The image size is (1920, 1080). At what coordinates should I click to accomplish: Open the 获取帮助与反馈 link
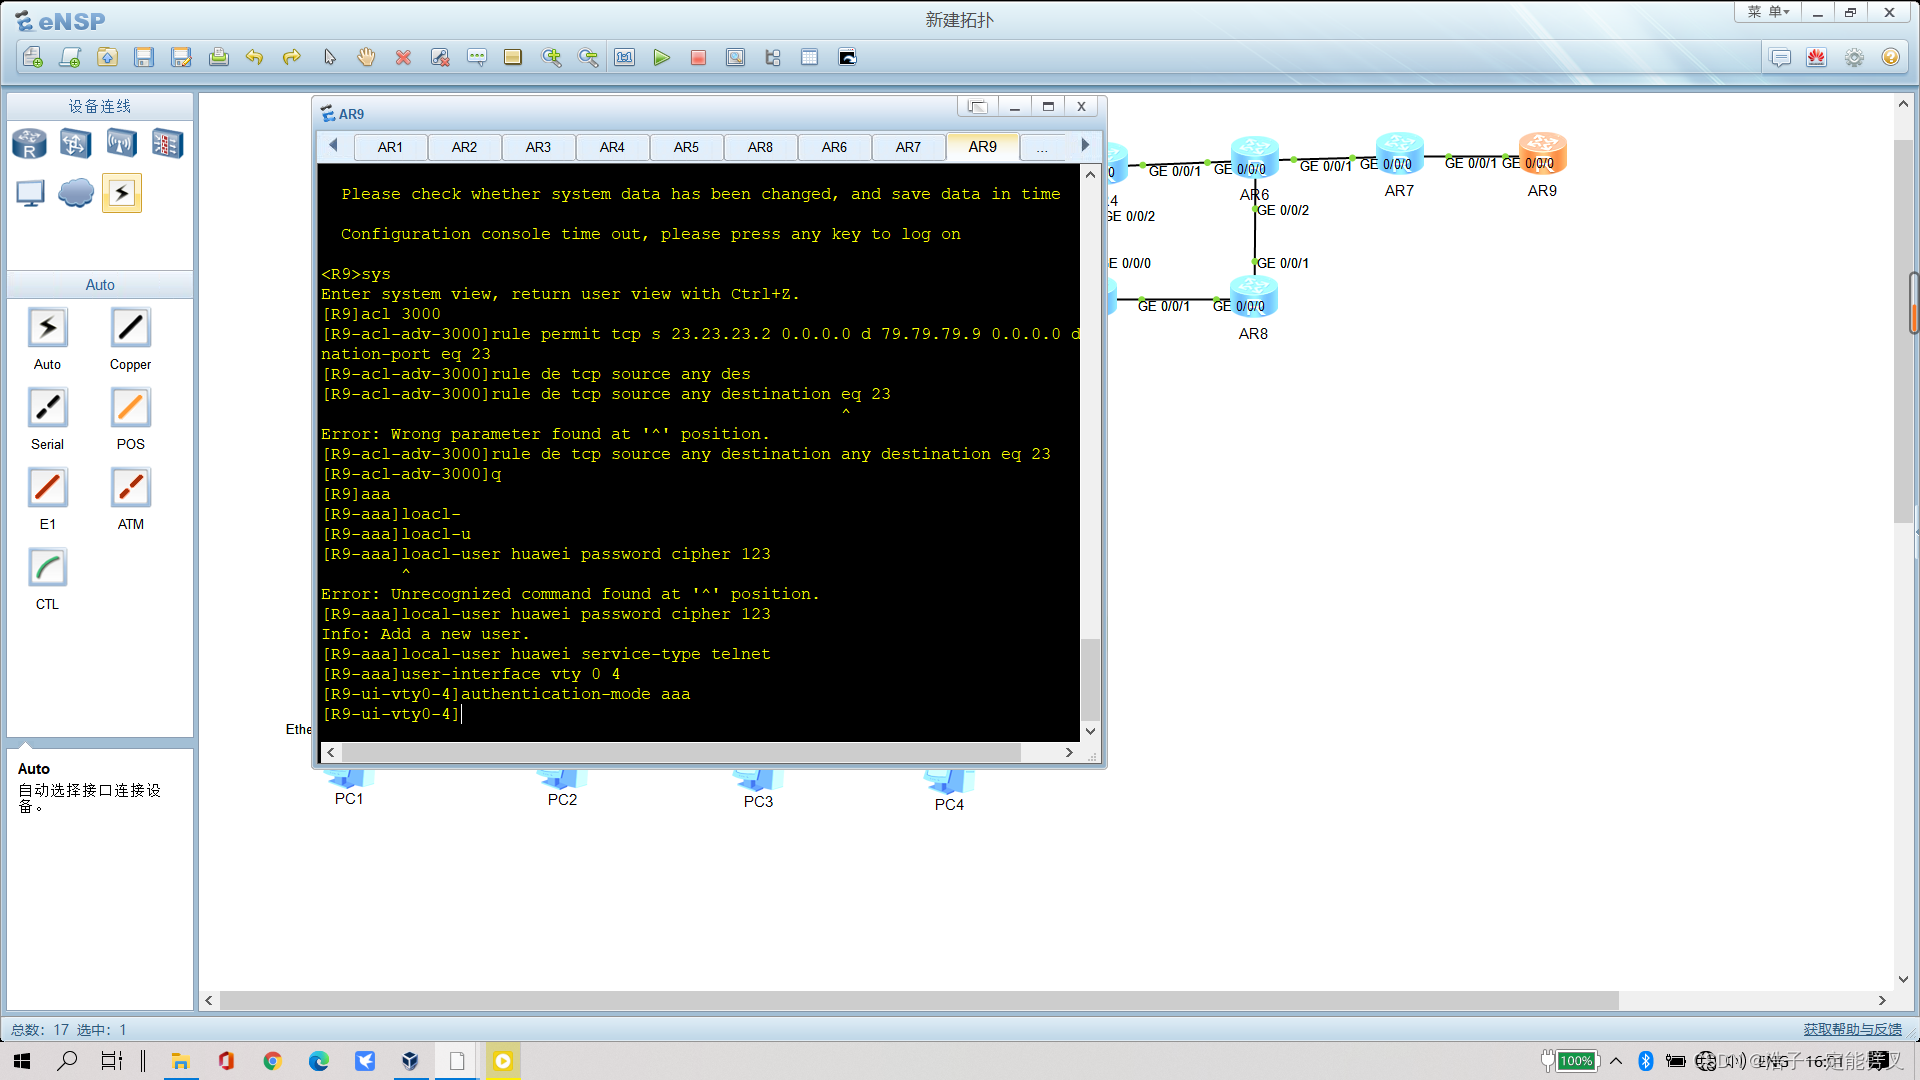(x=1852, y=1029)
